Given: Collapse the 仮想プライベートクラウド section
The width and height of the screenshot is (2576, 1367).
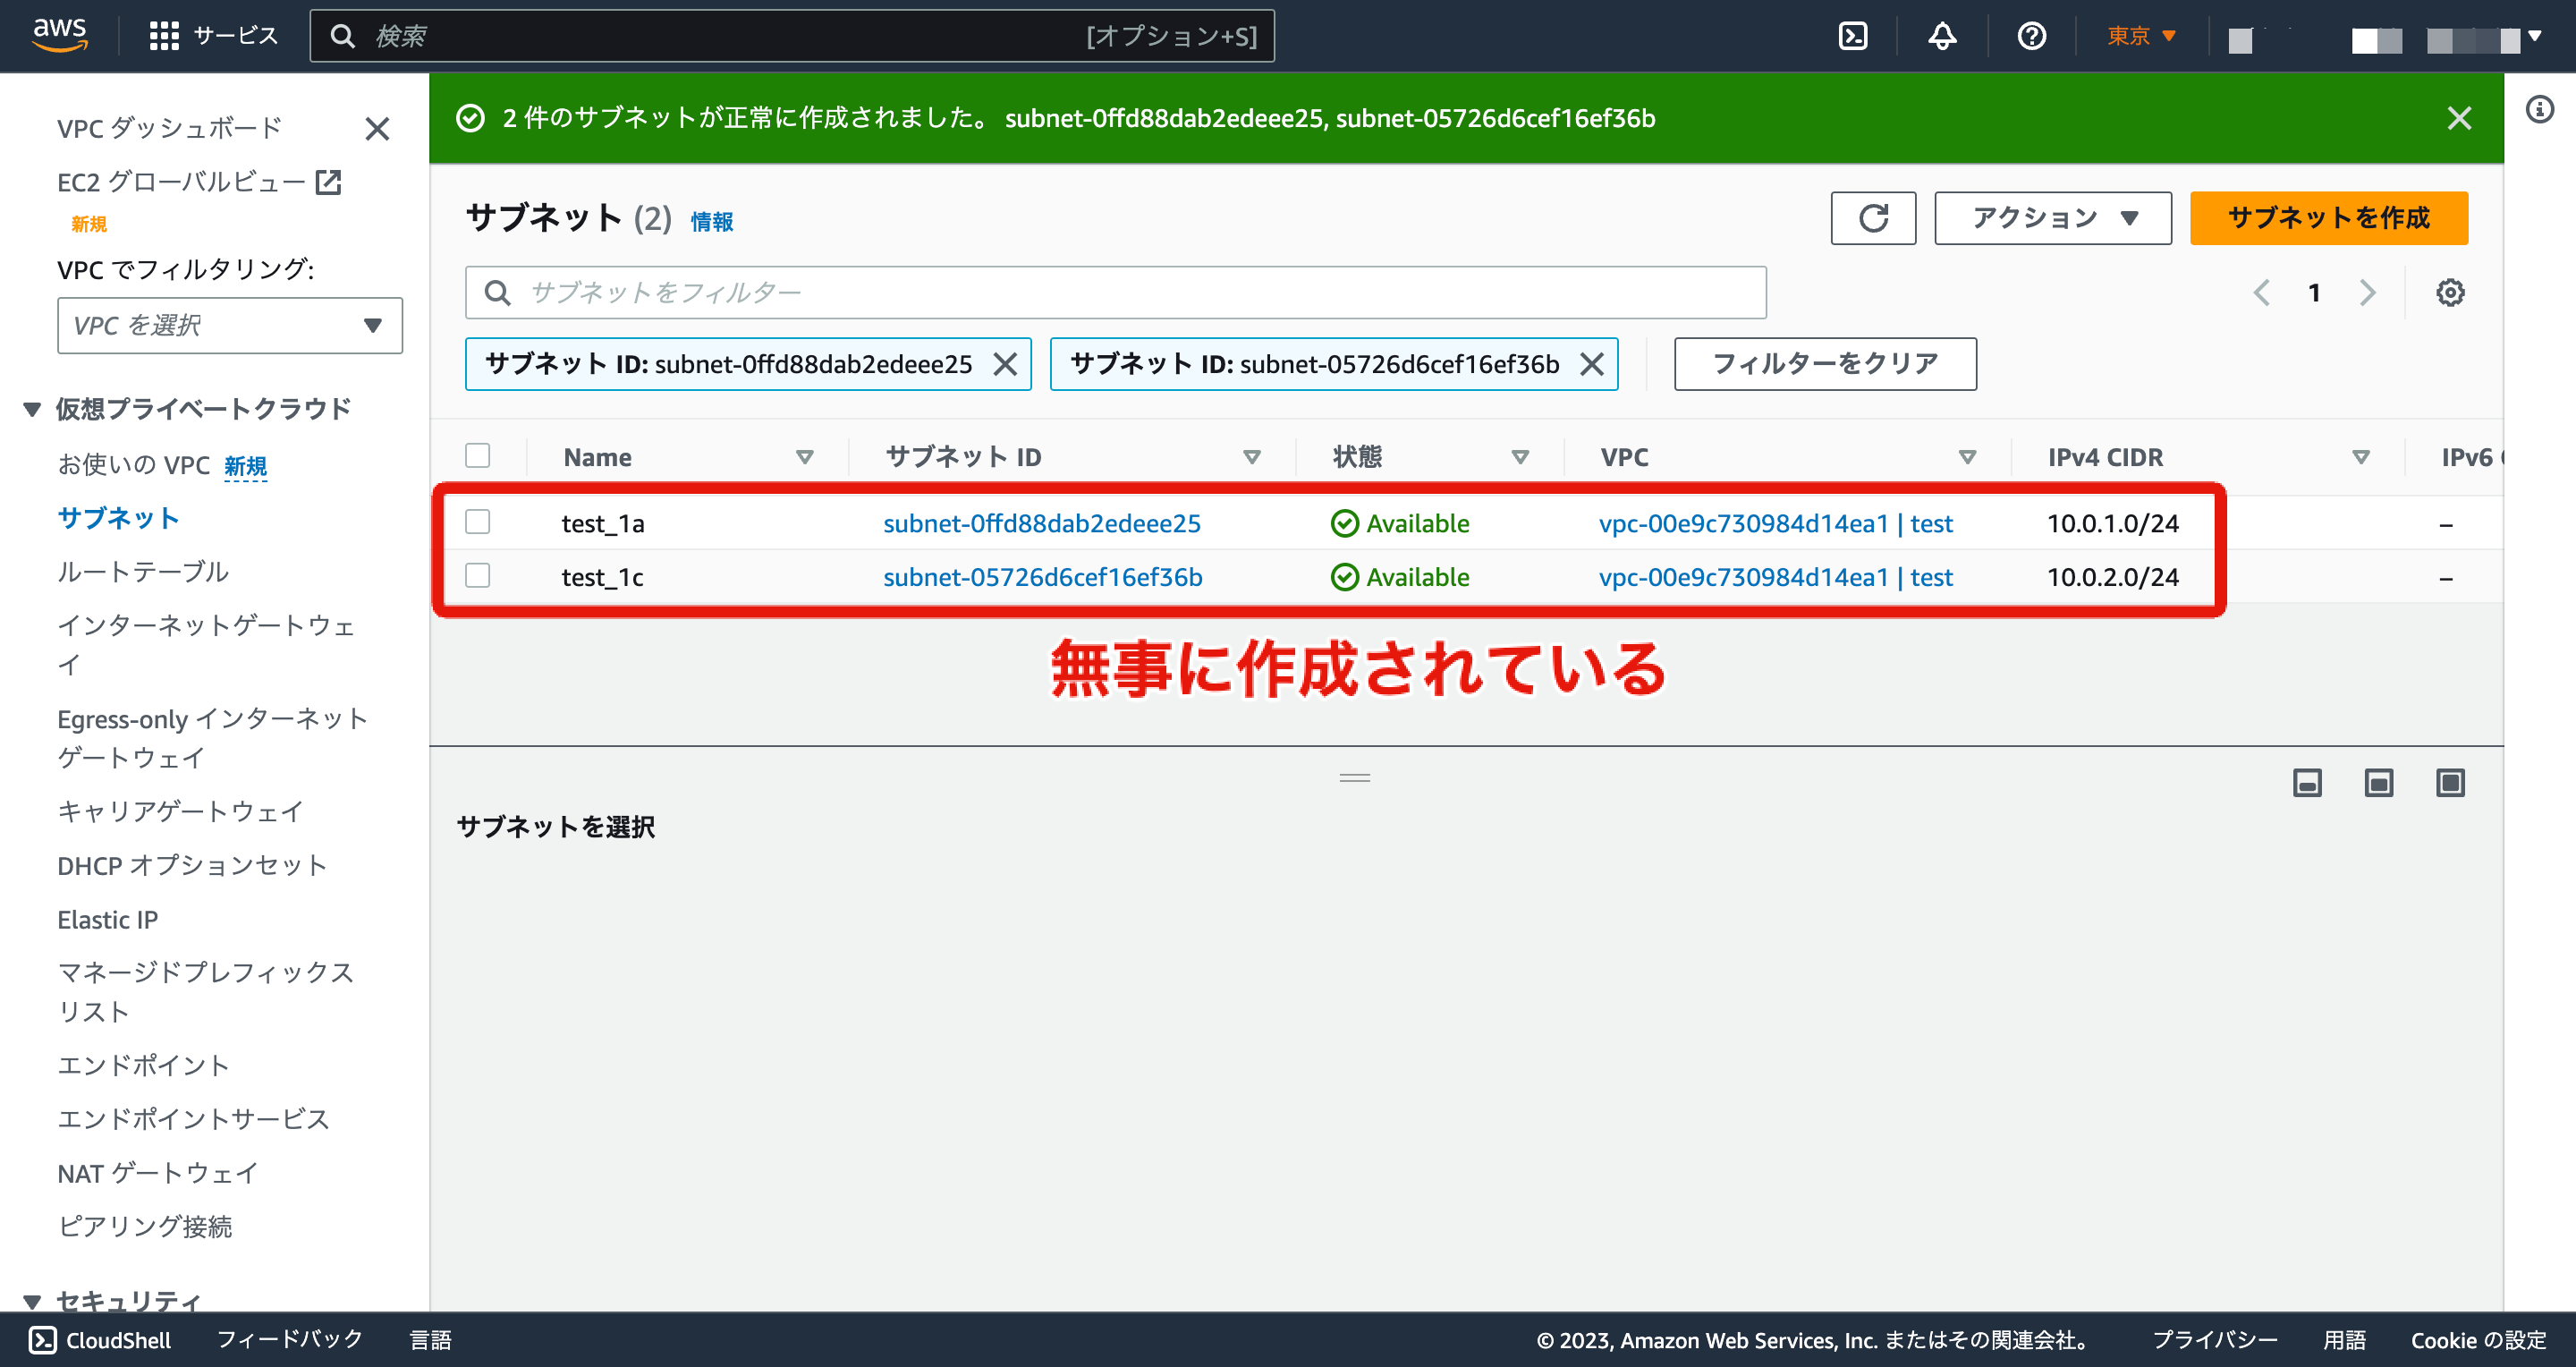Looking at the screenshot, I should click(32, 409).
